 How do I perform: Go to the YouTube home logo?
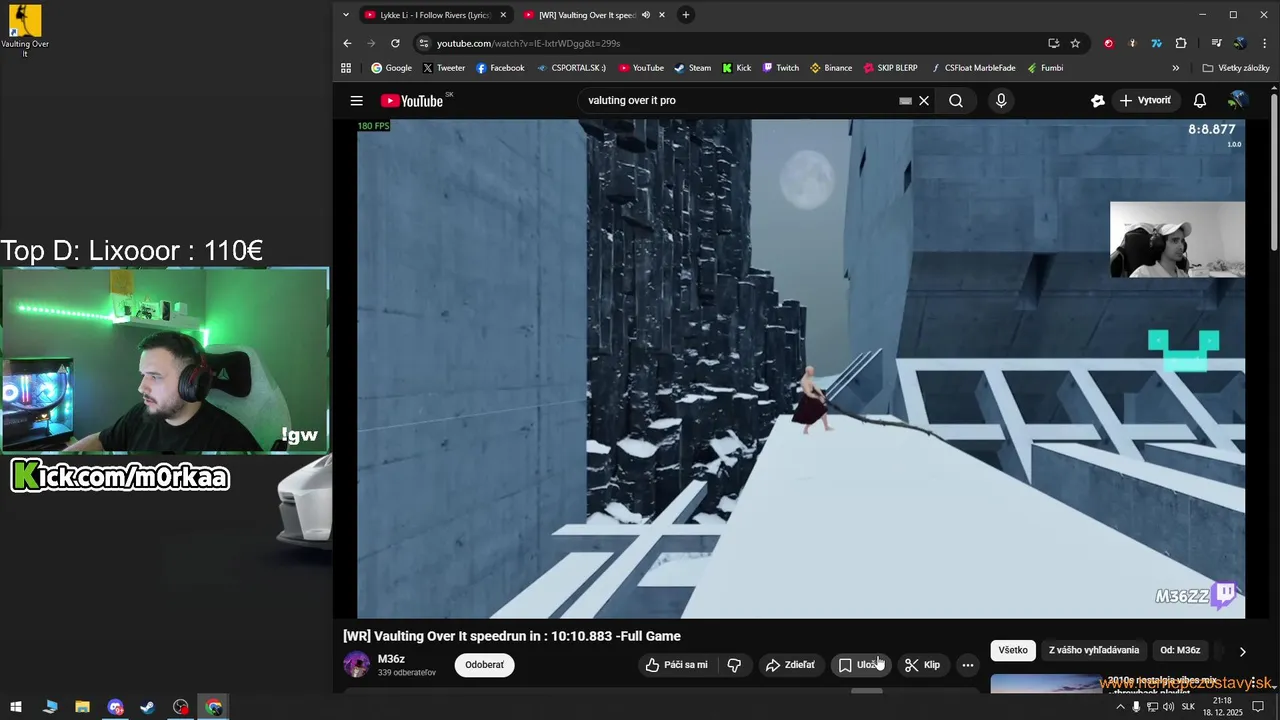[412, 100]
